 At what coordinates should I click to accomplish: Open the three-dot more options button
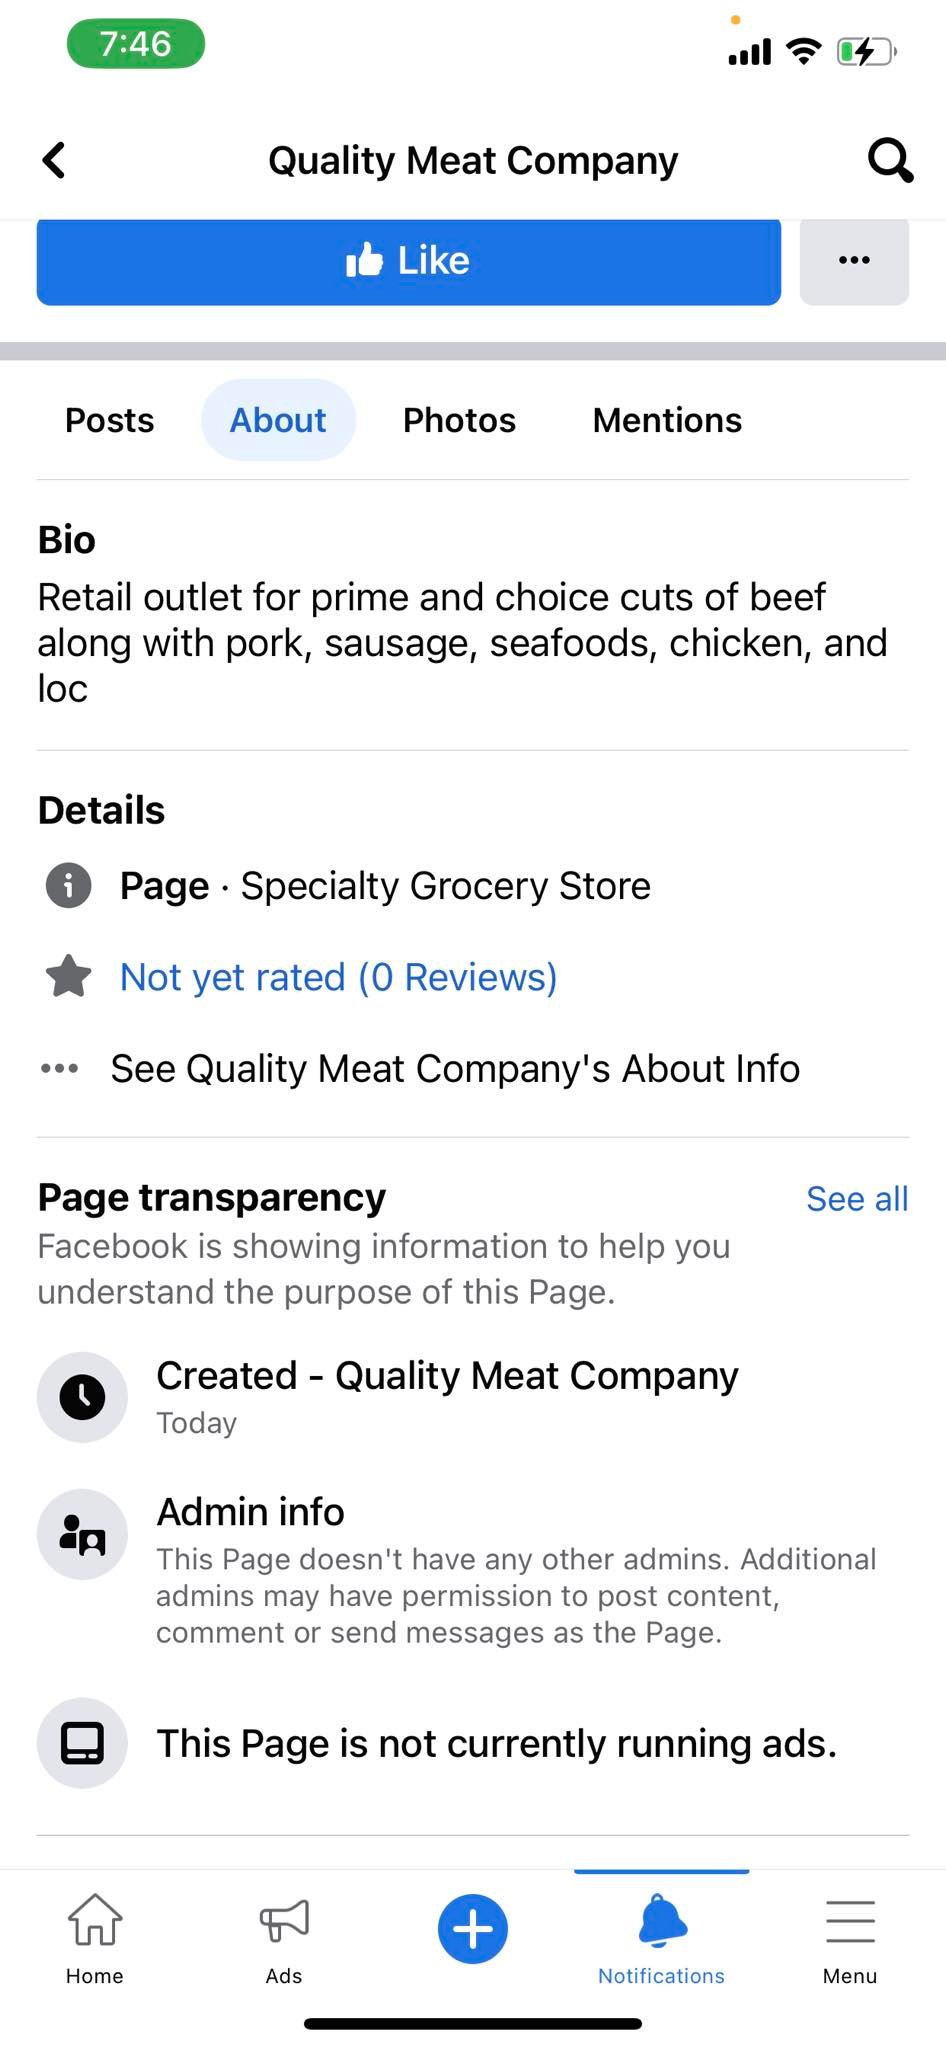click(854, 261)
